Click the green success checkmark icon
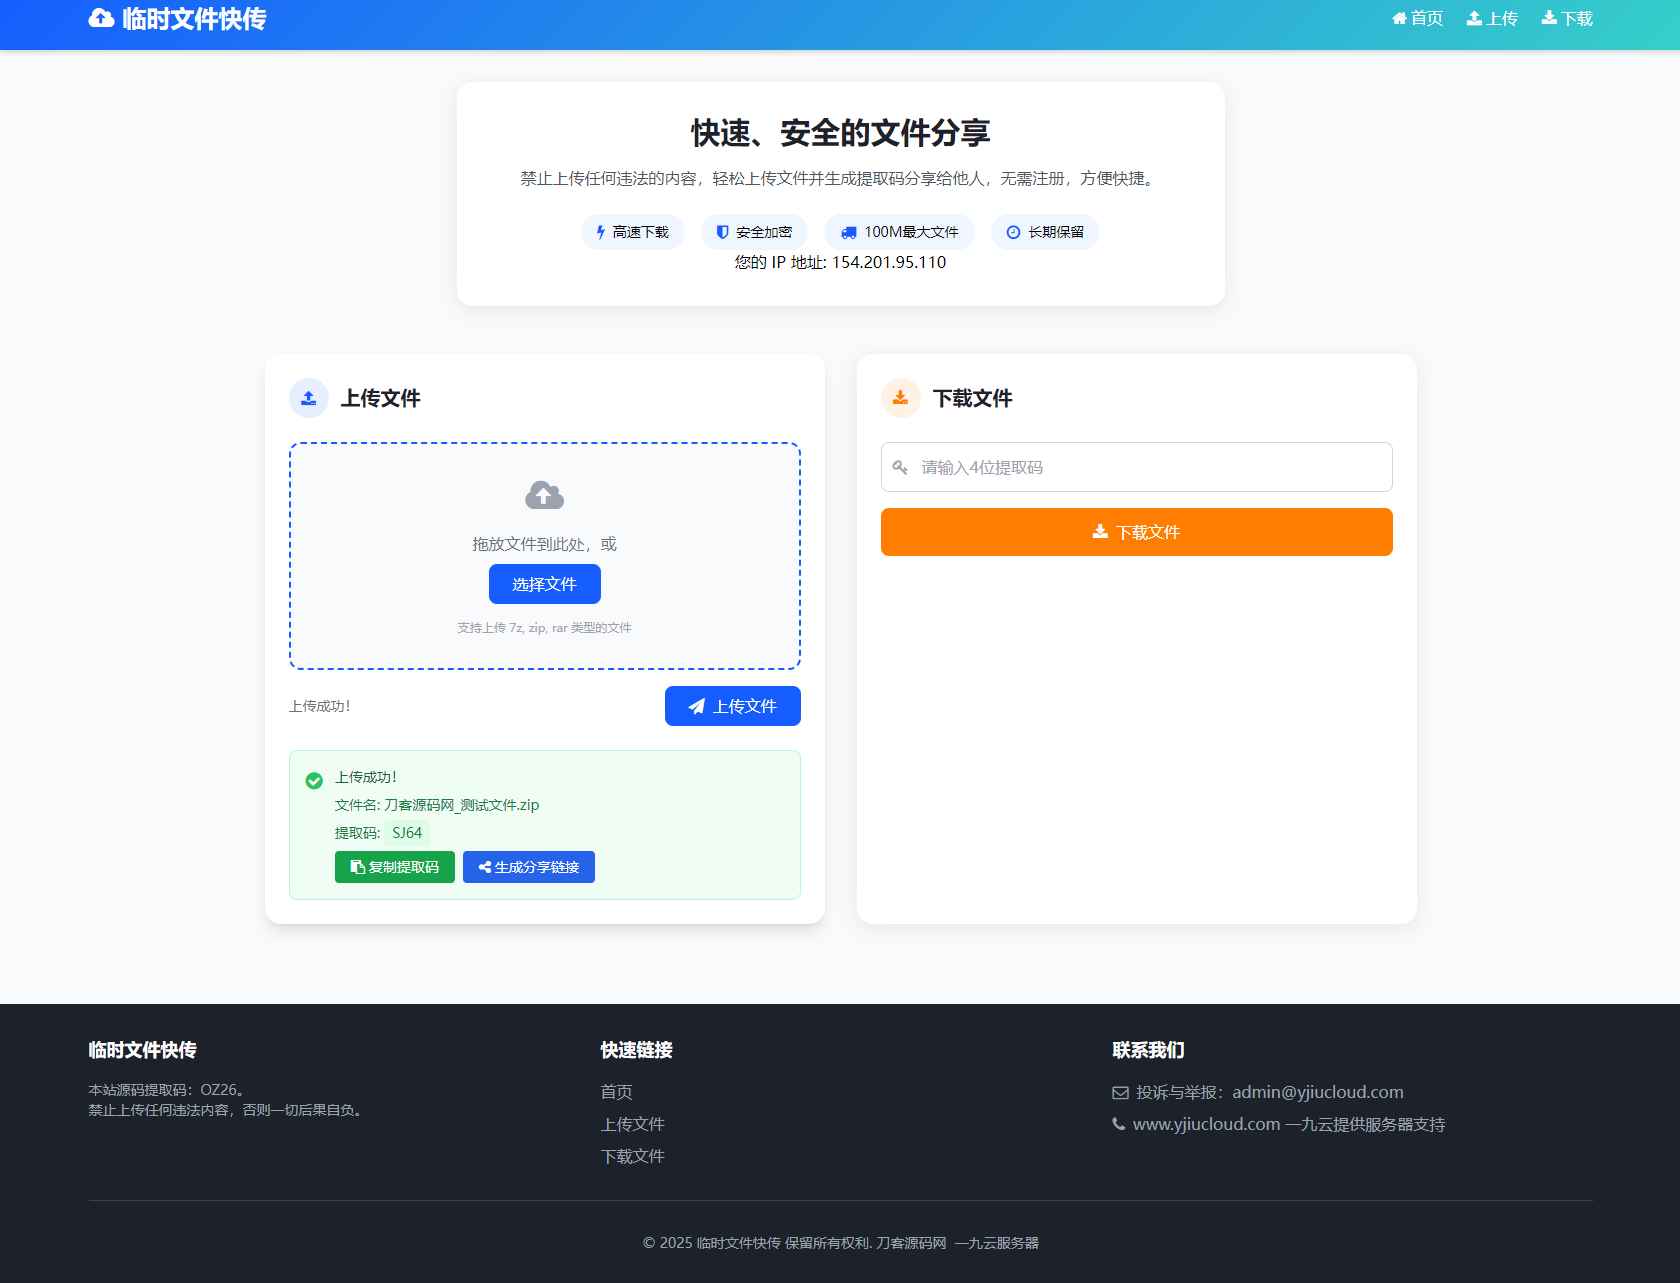The height and width of the screenshot is (1283, 1680). [313, 780]
